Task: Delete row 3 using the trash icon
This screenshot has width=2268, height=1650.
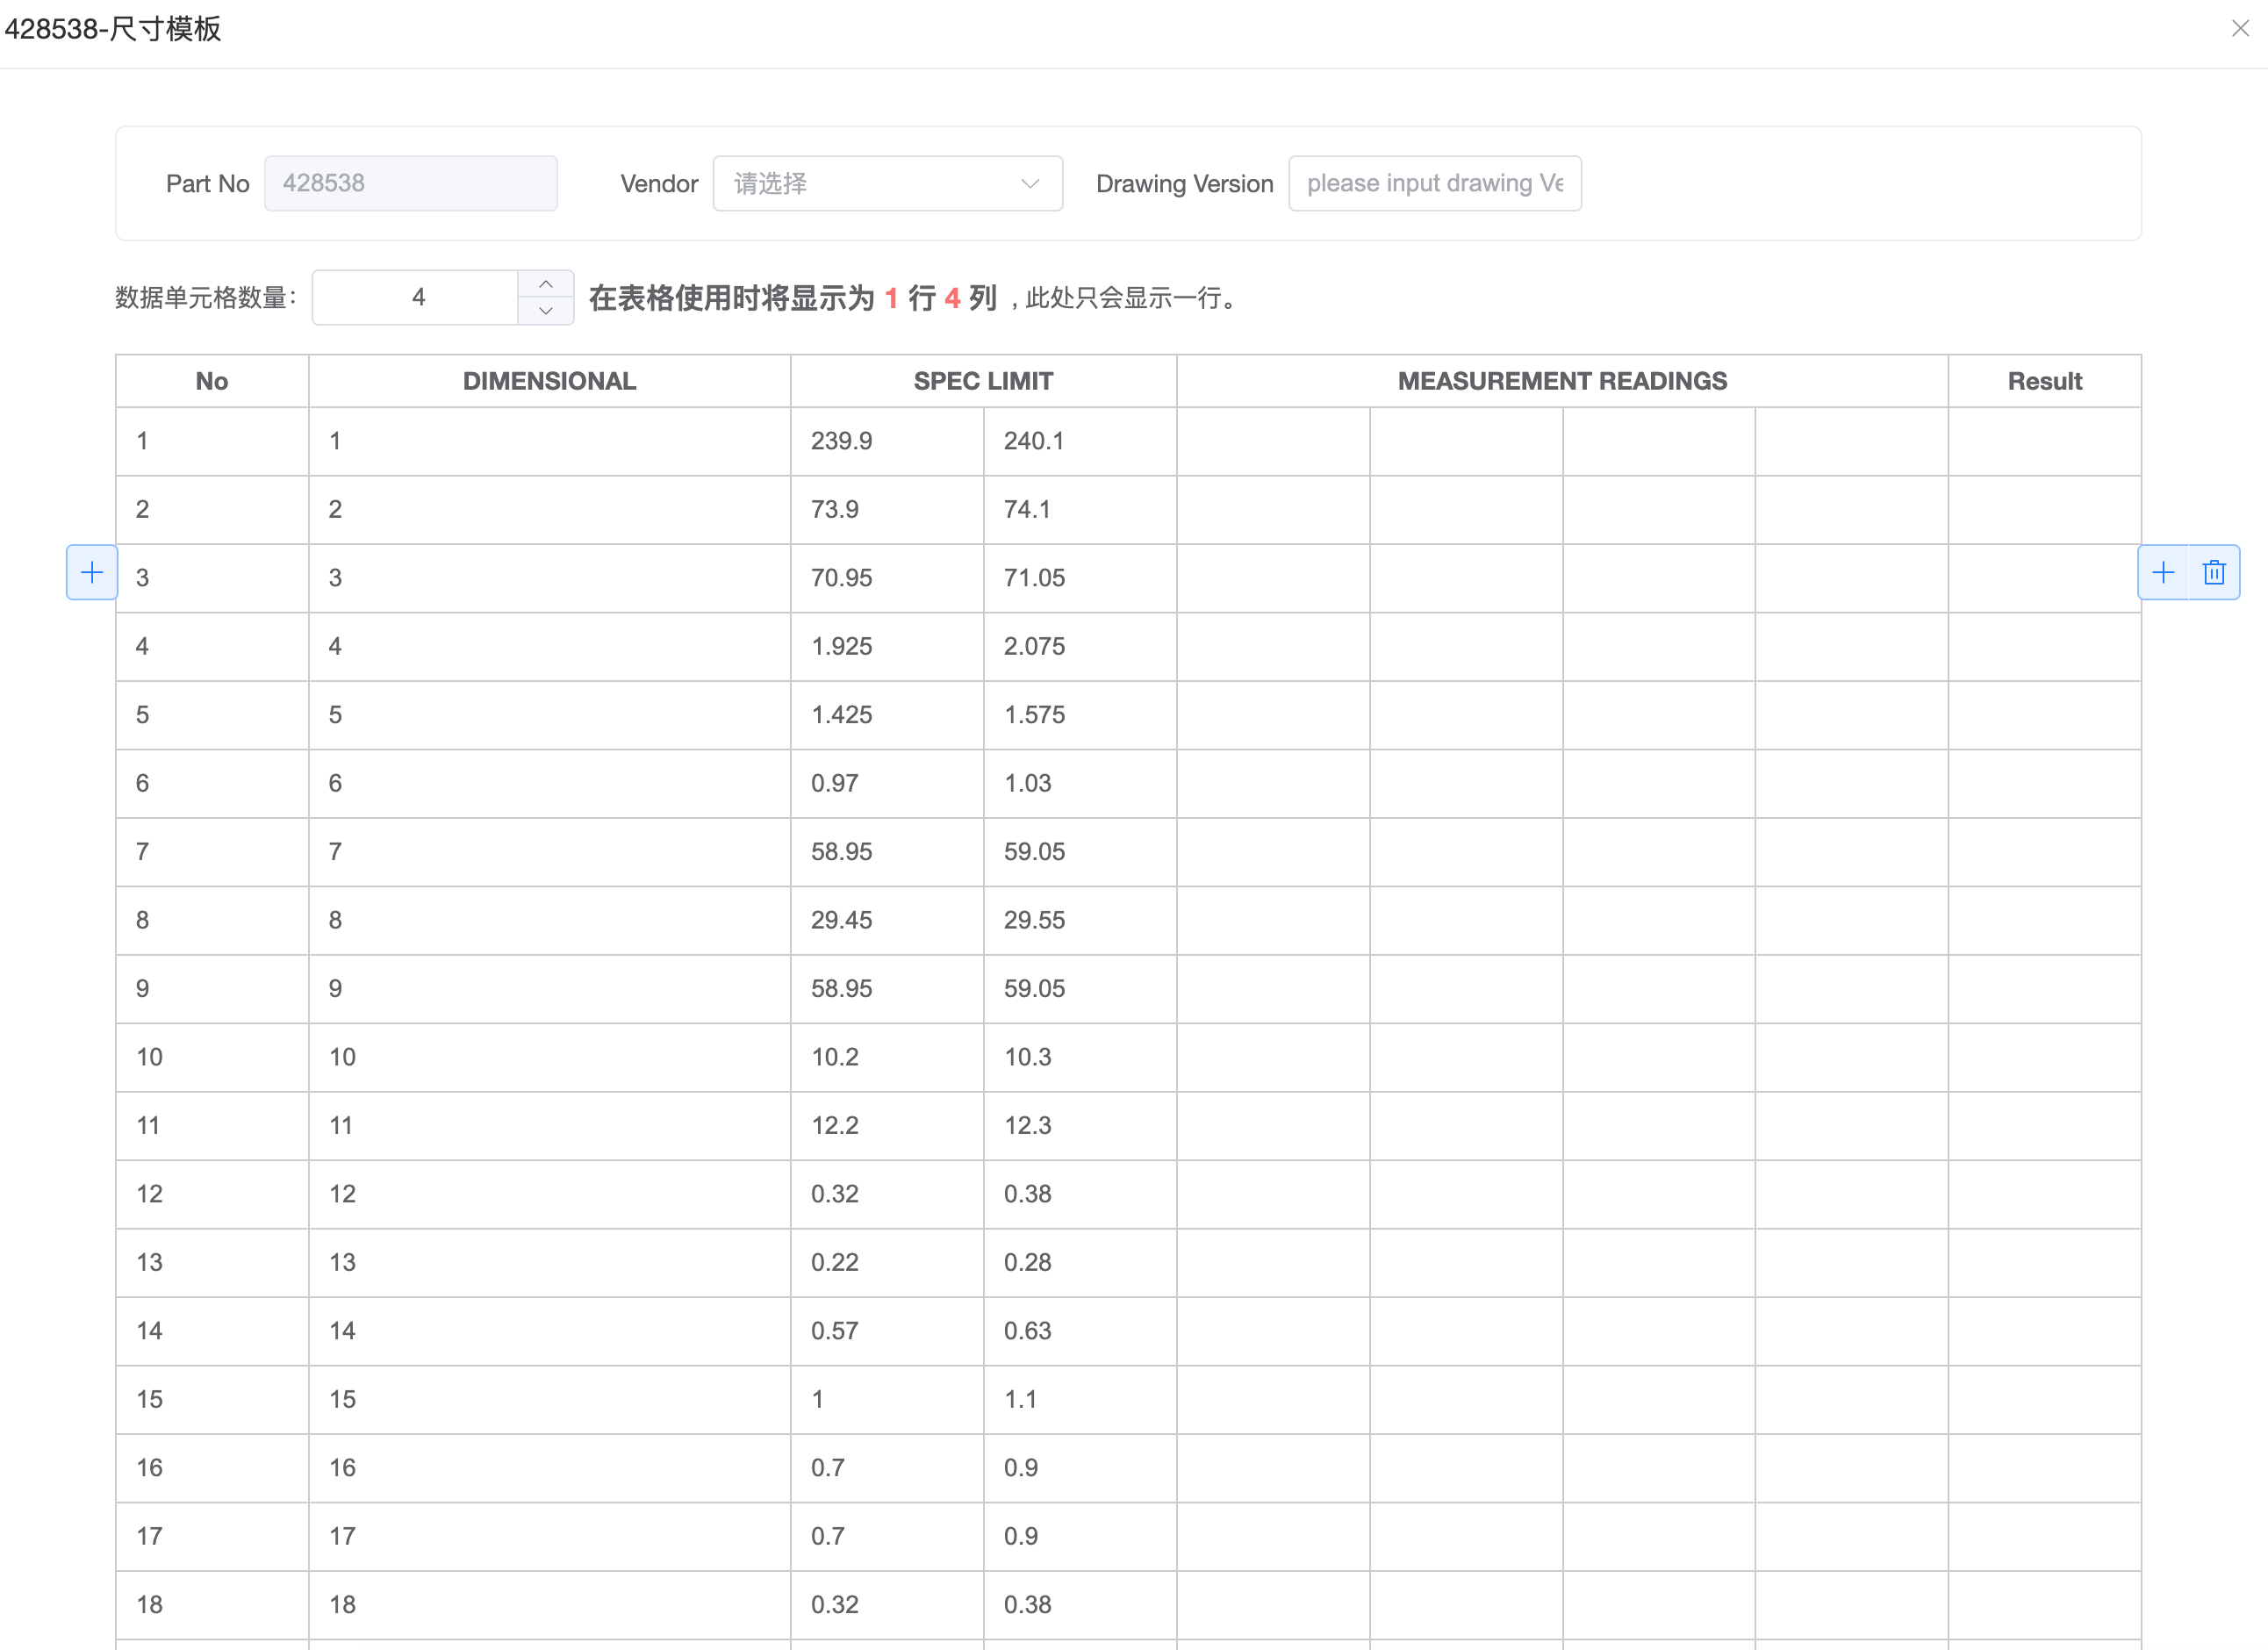Action: 2214,572
